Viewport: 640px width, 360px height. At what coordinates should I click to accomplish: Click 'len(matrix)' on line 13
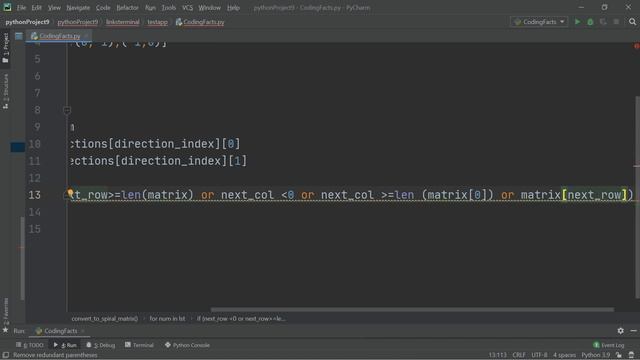point(158,195)
